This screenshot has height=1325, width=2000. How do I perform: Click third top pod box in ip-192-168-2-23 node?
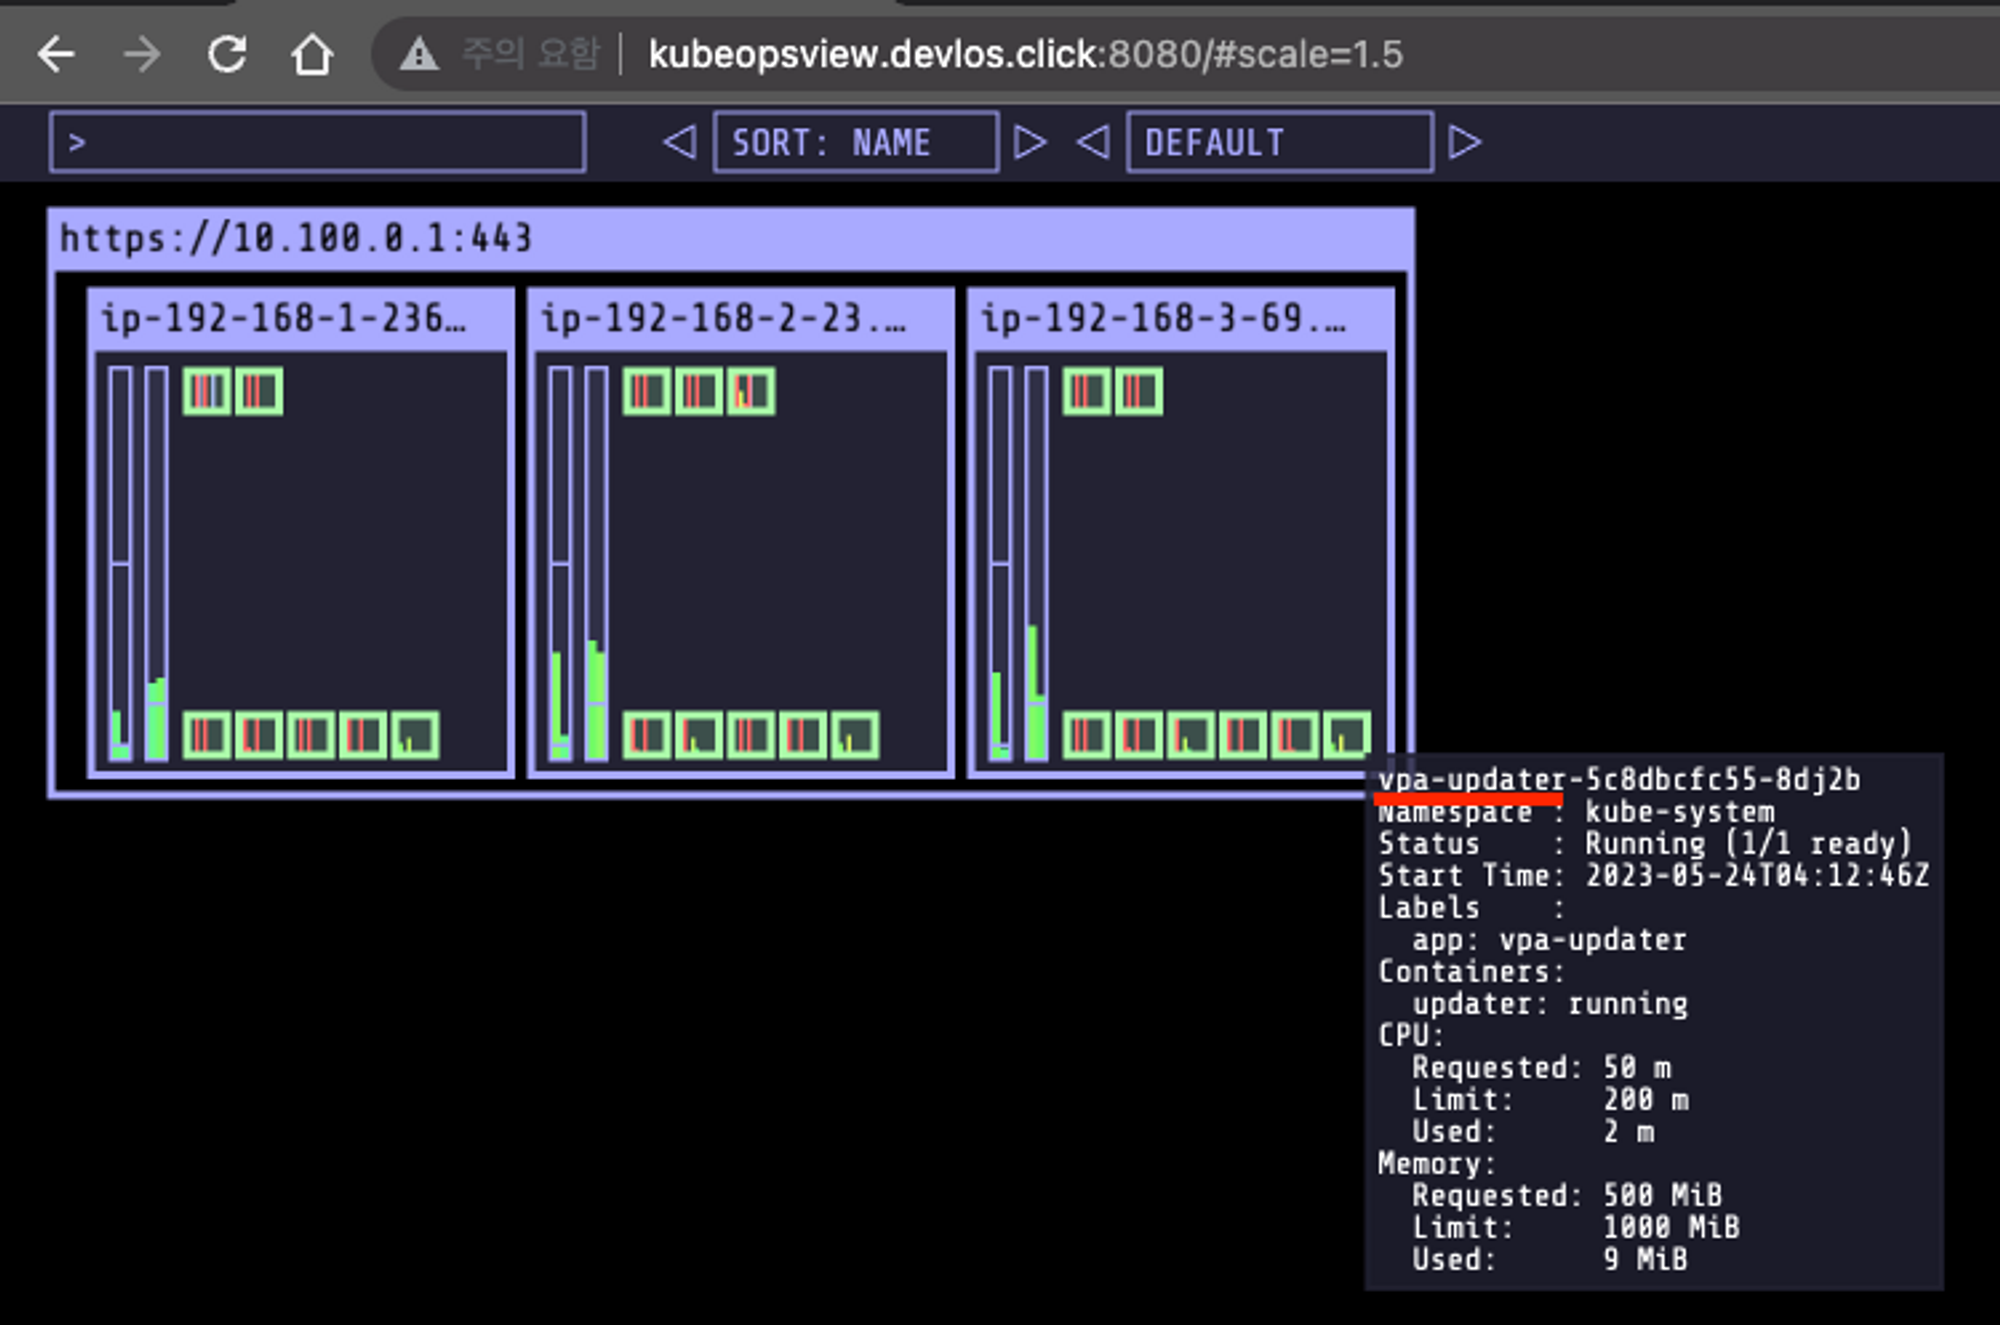[x=750, y=391]
